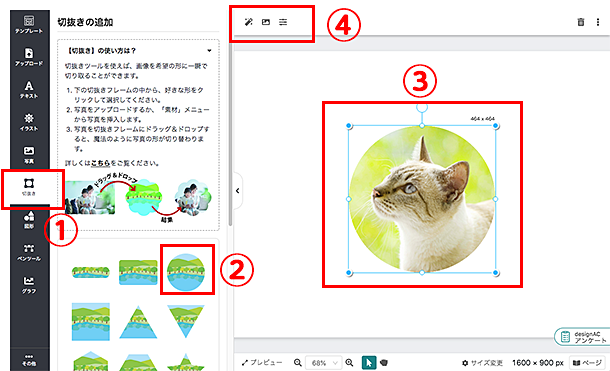The width and height of the screenshot is (610, 371).
Task: Choose the upward triangle cutout frame
Action: click(138, 322)
